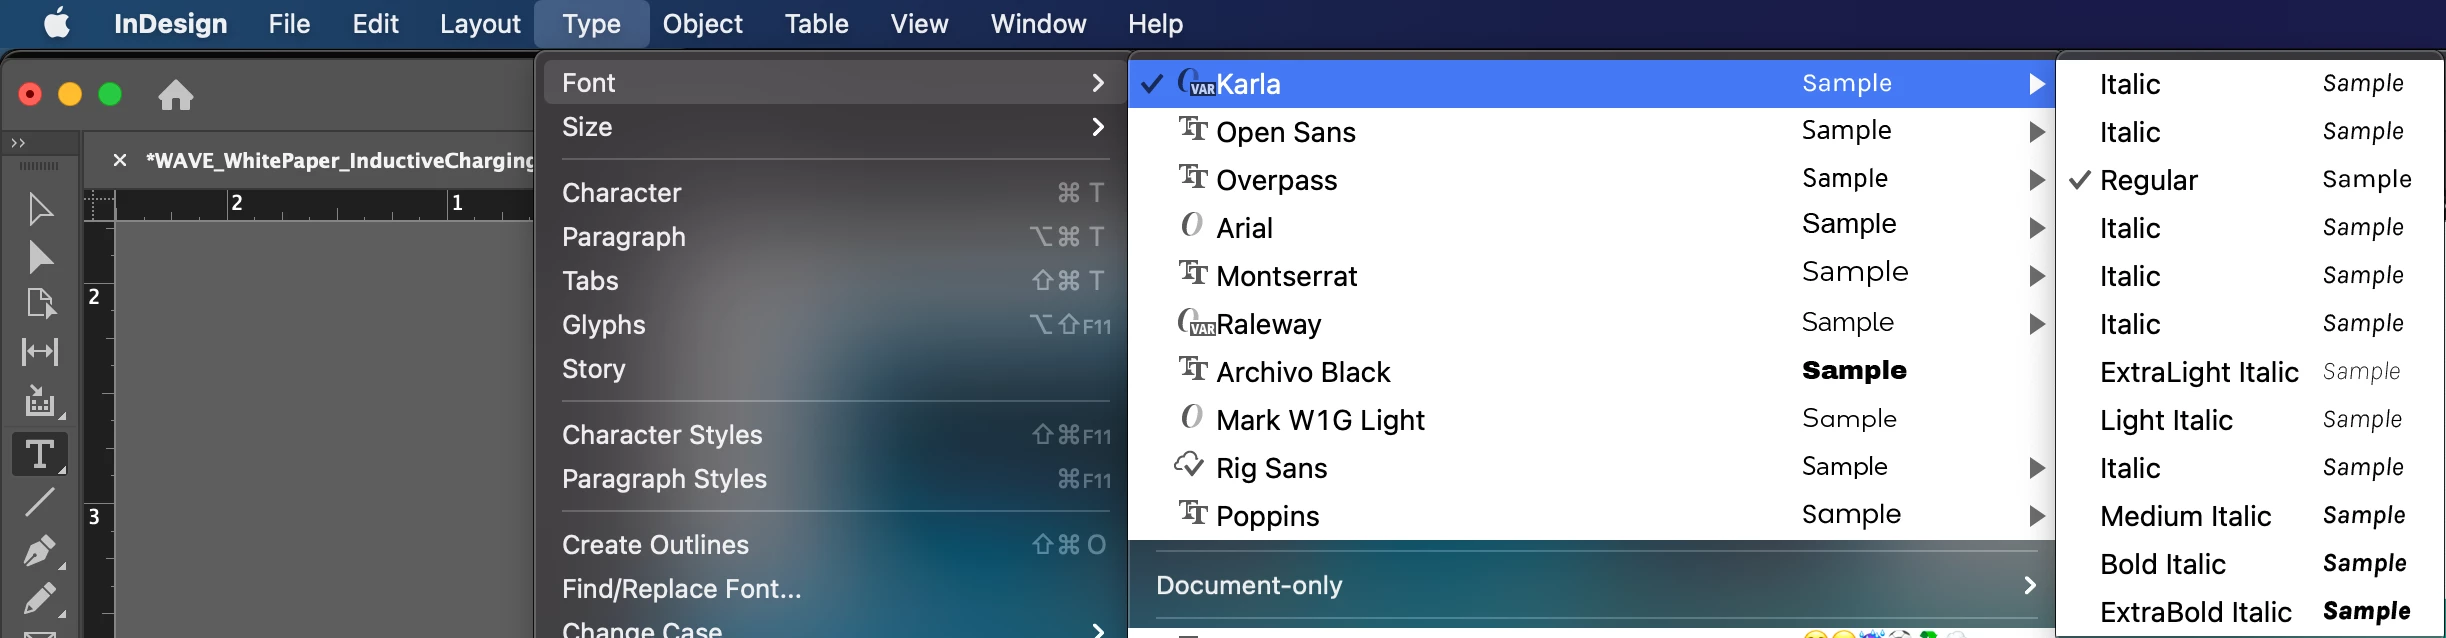This screenshot has width=2446, height=638.
Task: Click the checkmark next to Karla
Action: (1152, 83)
